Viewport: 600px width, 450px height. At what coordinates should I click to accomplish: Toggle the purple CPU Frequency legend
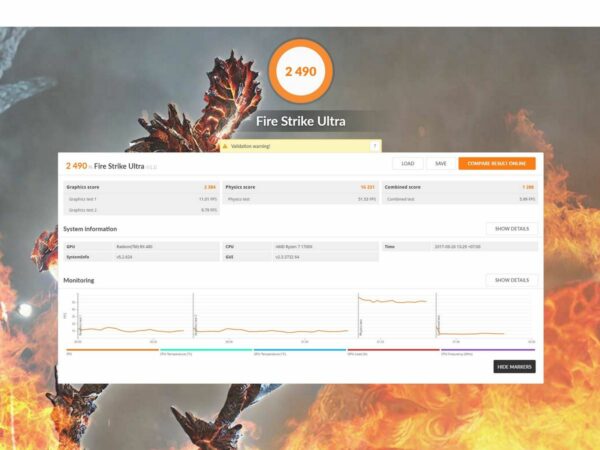coord(488,351)
